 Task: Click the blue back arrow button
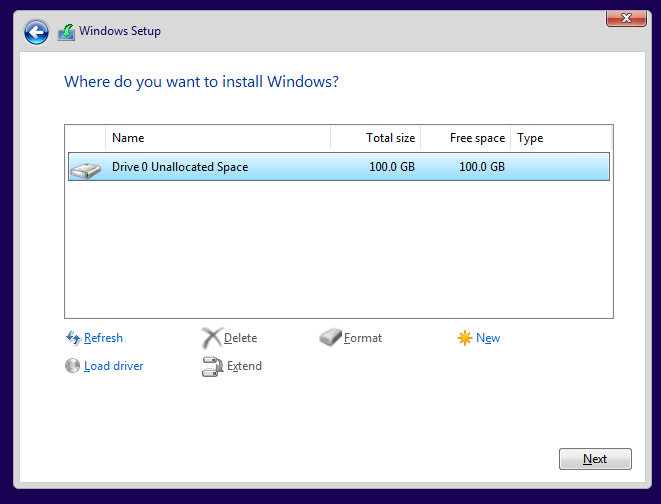coord(36,32)
